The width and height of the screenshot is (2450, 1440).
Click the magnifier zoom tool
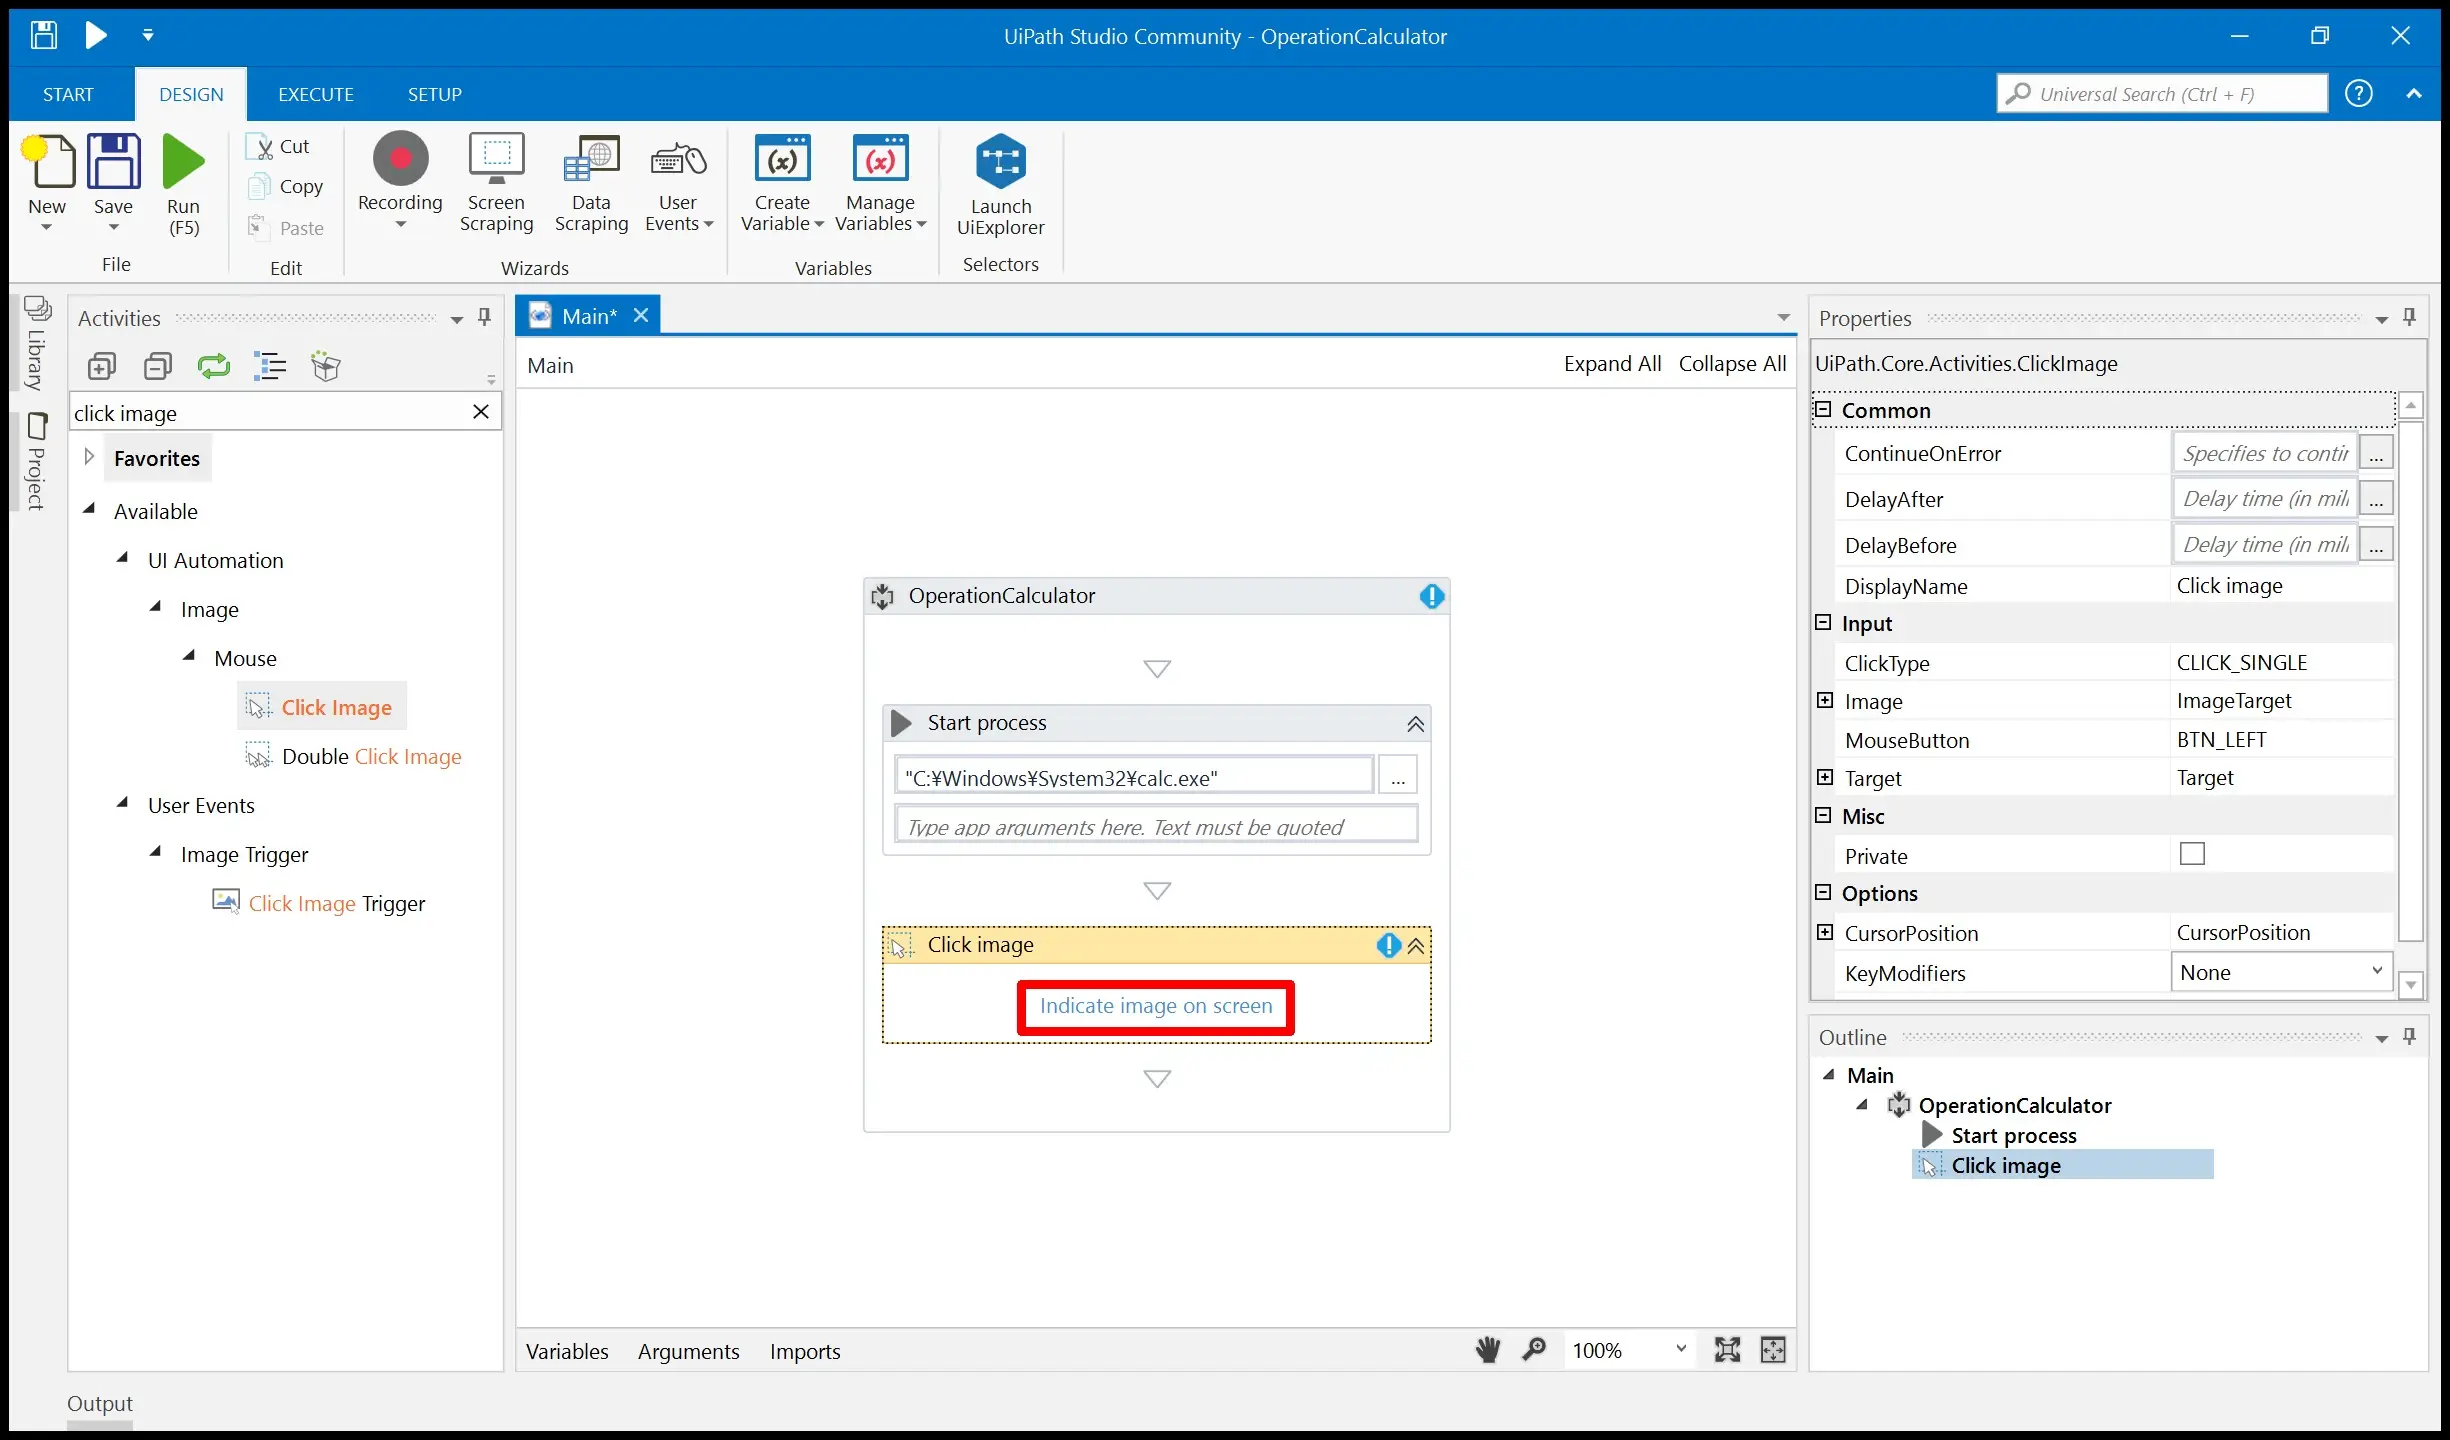[x=1533, y=1350]
